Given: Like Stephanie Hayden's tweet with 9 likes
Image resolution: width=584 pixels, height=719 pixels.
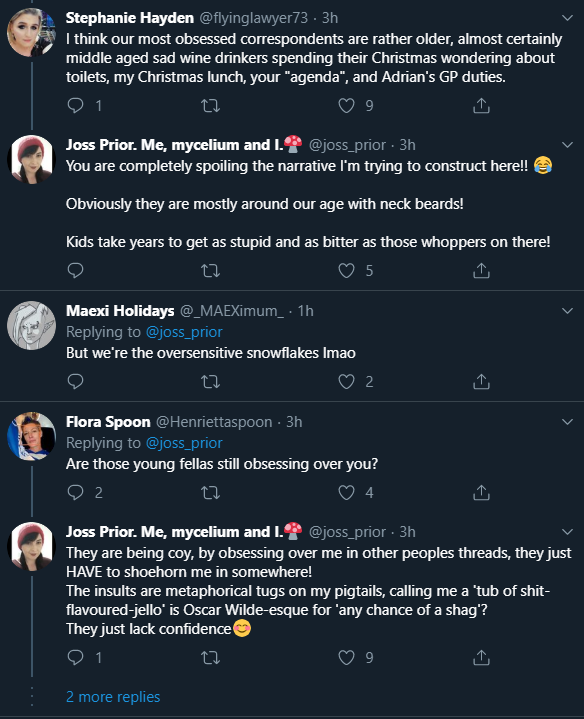Looking at the screenshot, I should 346,106.
